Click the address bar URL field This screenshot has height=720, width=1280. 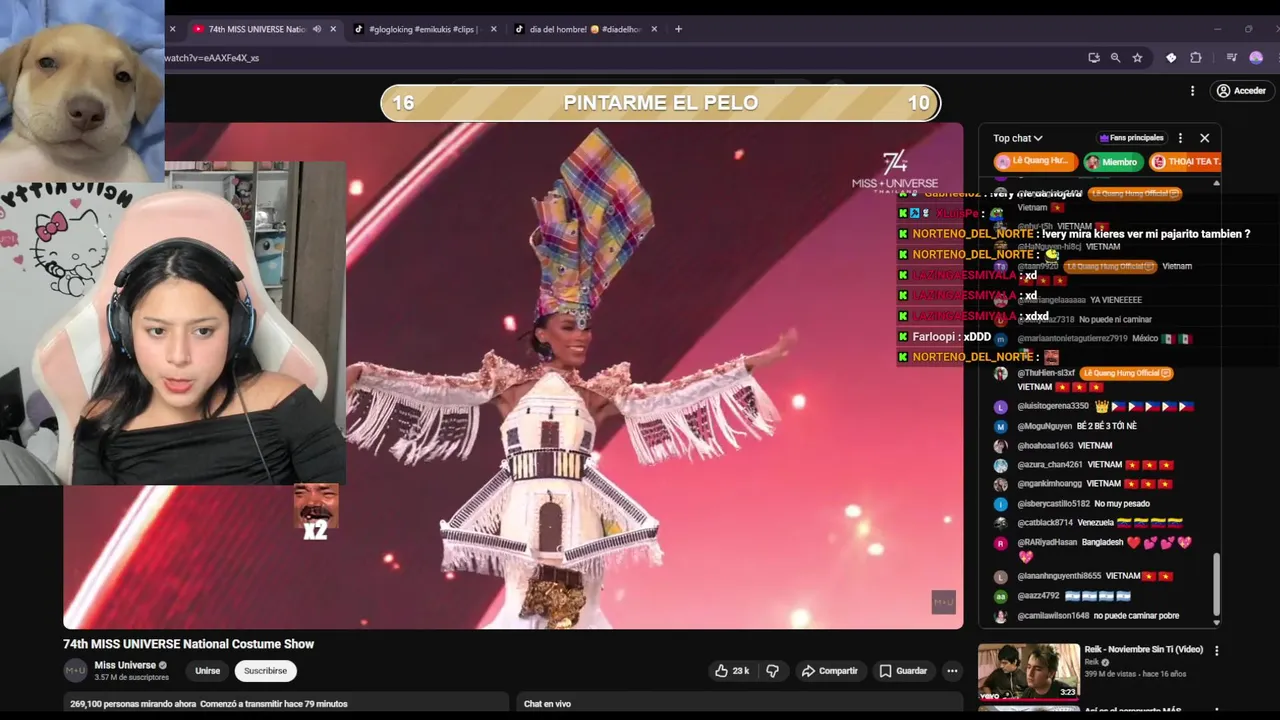click(620, 58)
